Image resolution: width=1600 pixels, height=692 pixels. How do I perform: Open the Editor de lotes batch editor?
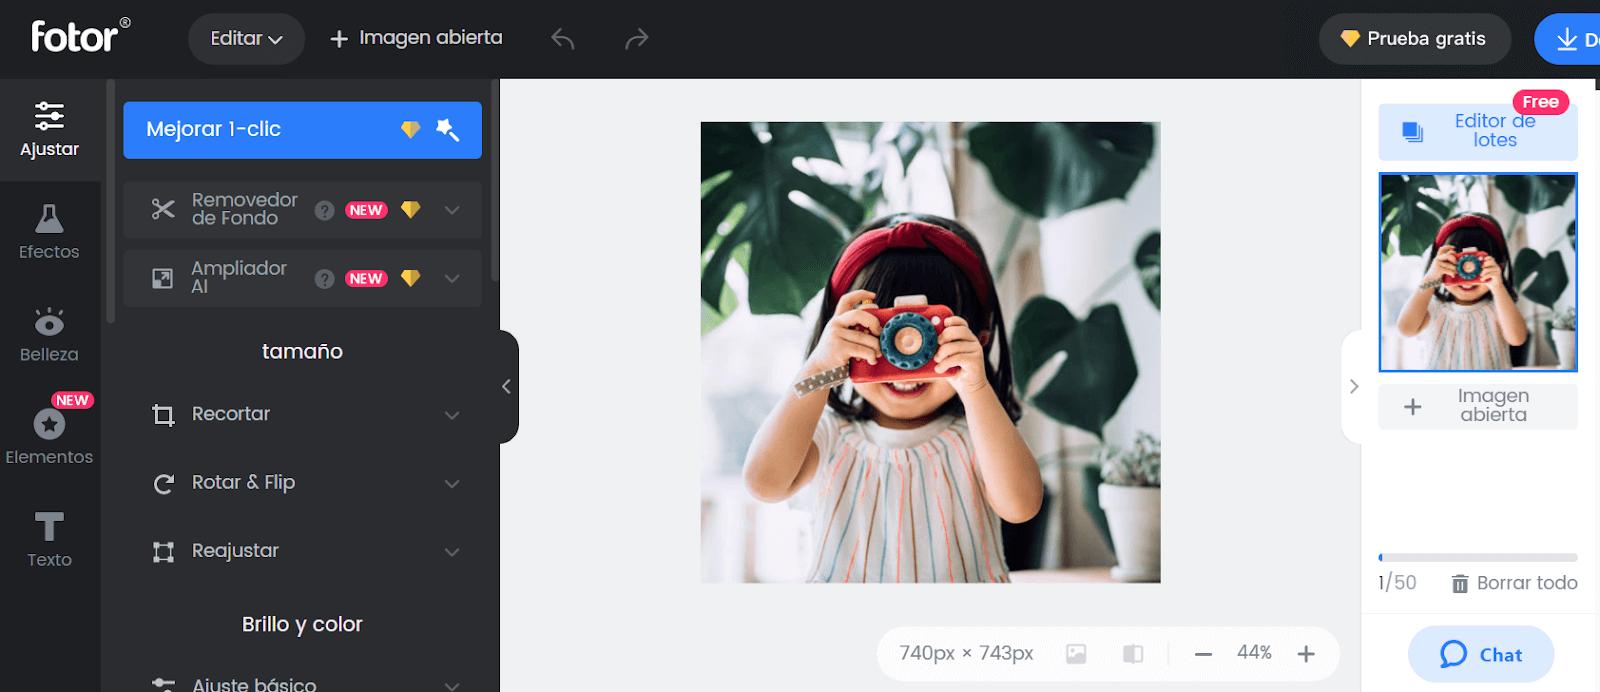(x=1478, y=131)
